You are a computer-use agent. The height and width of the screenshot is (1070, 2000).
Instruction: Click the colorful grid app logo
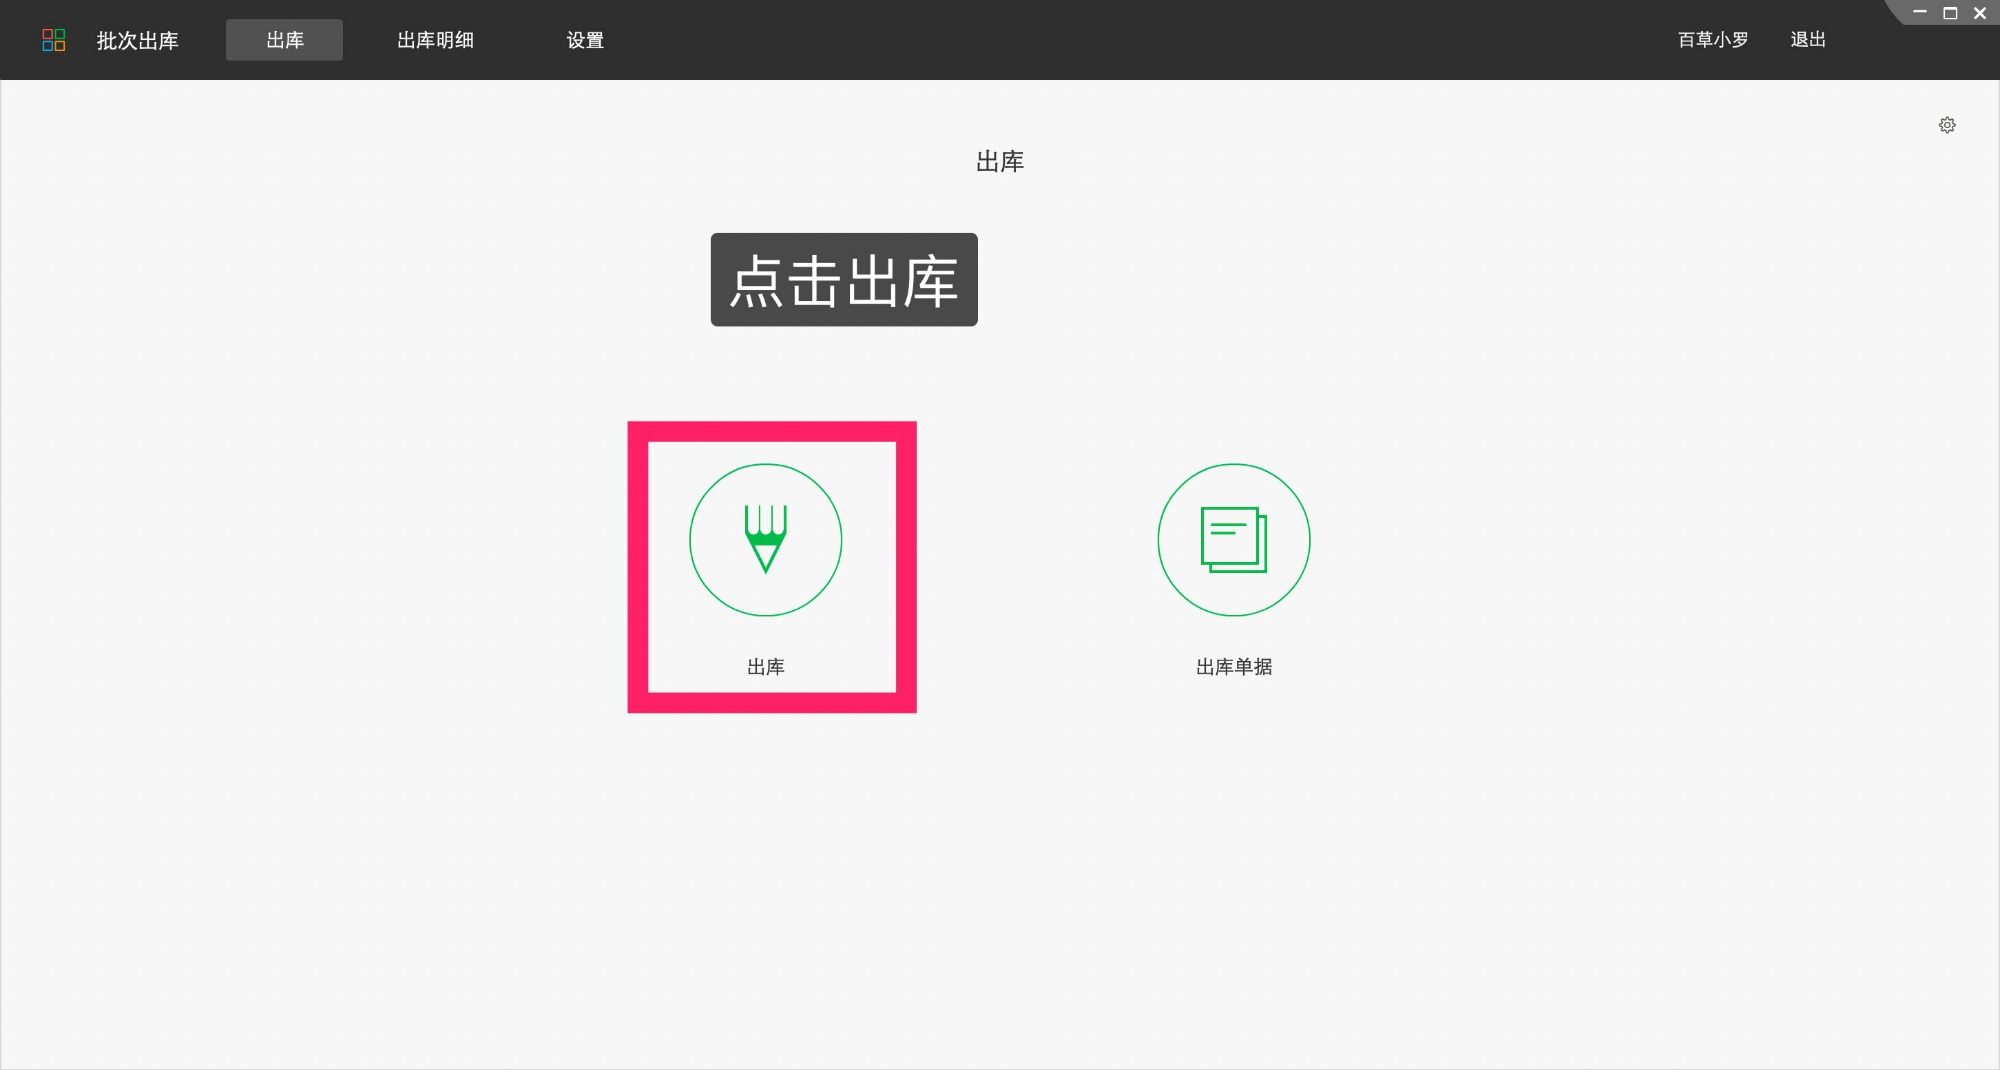[55, 40]
